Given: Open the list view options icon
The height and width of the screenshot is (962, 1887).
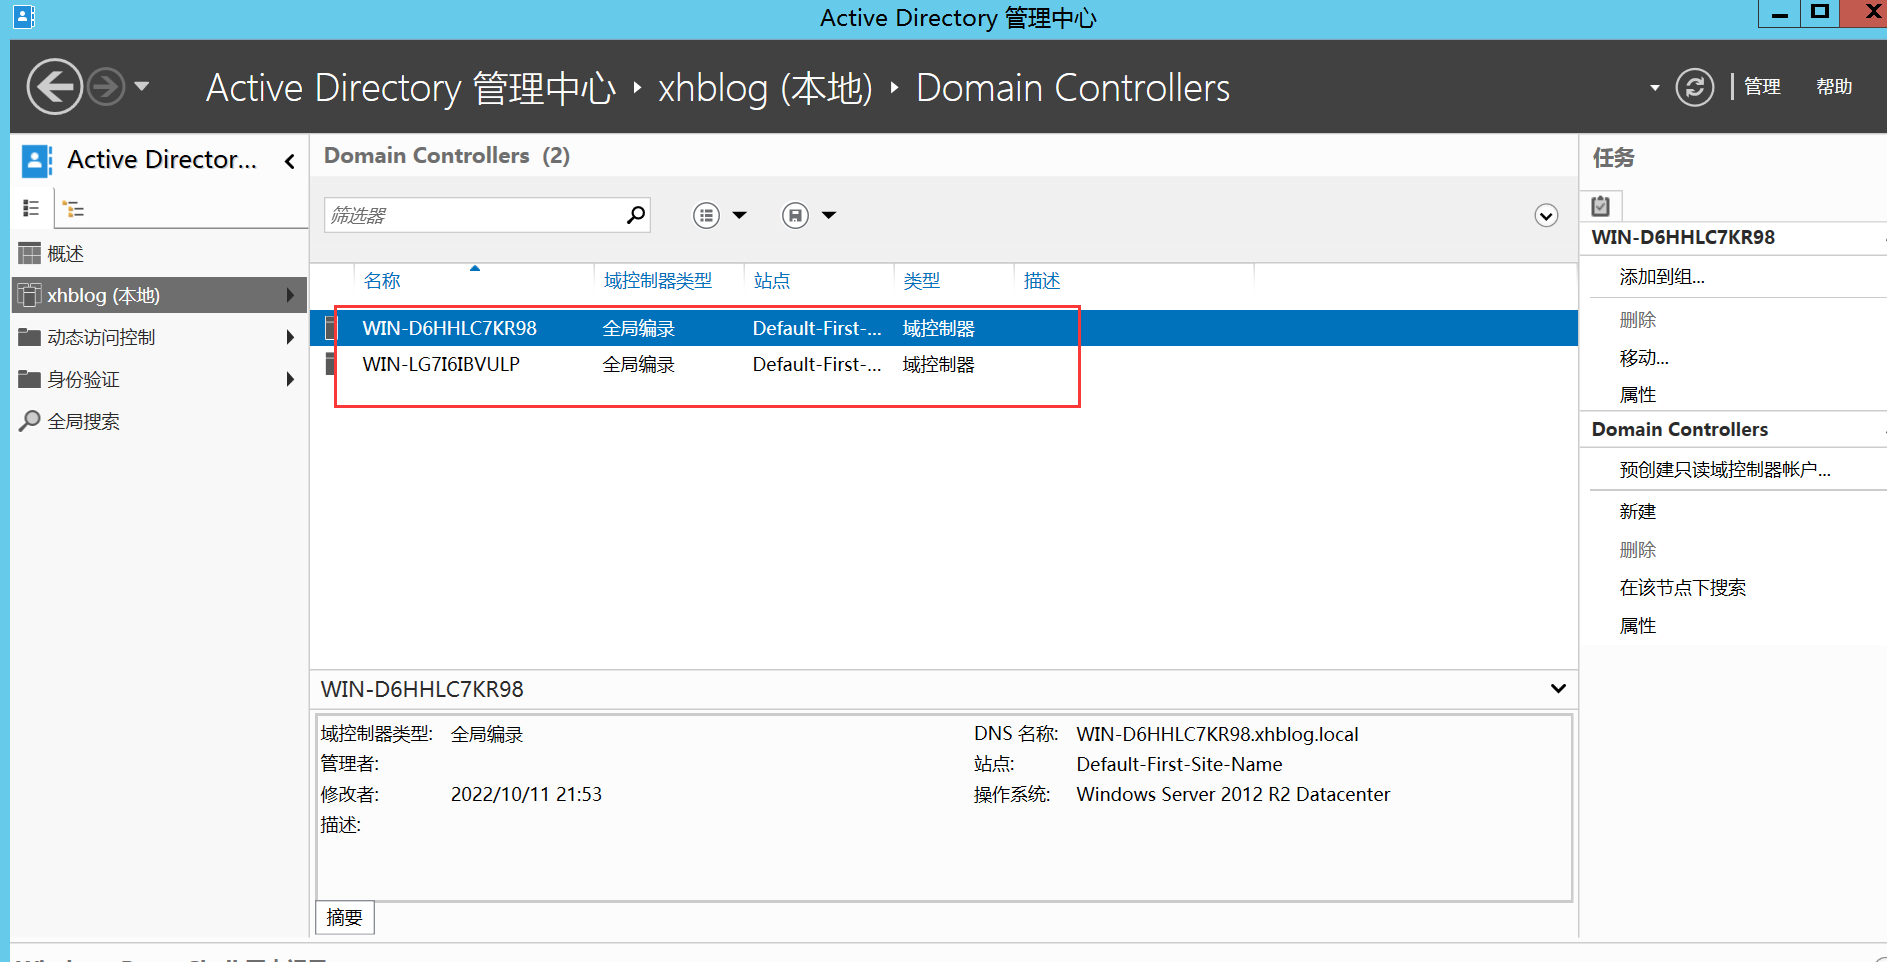Looking at the screenshot, I should point(706,215).
